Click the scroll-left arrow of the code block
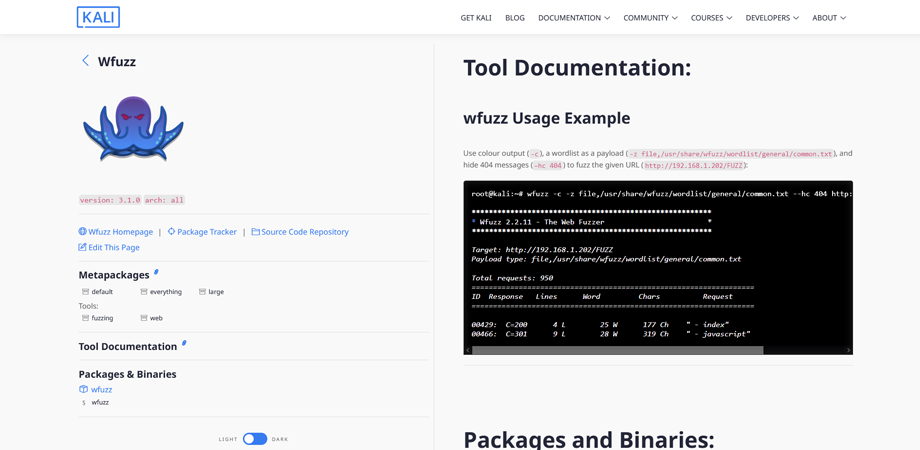 [468, 350]
